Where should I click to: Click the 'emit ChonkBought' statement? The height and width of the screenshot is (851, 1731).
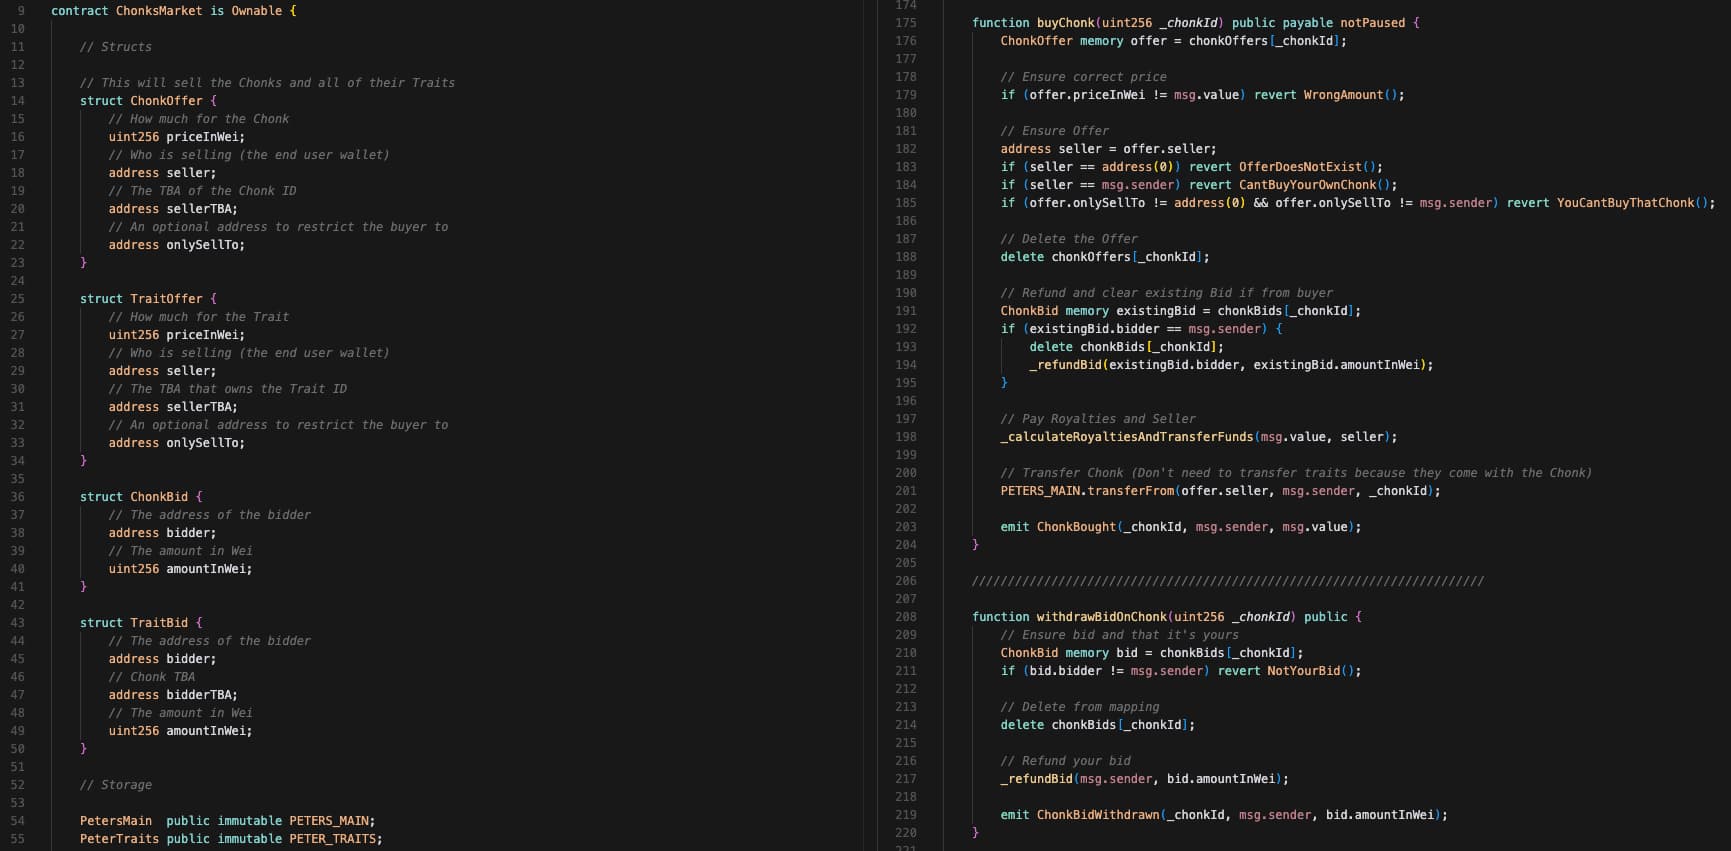[1181, 527]
